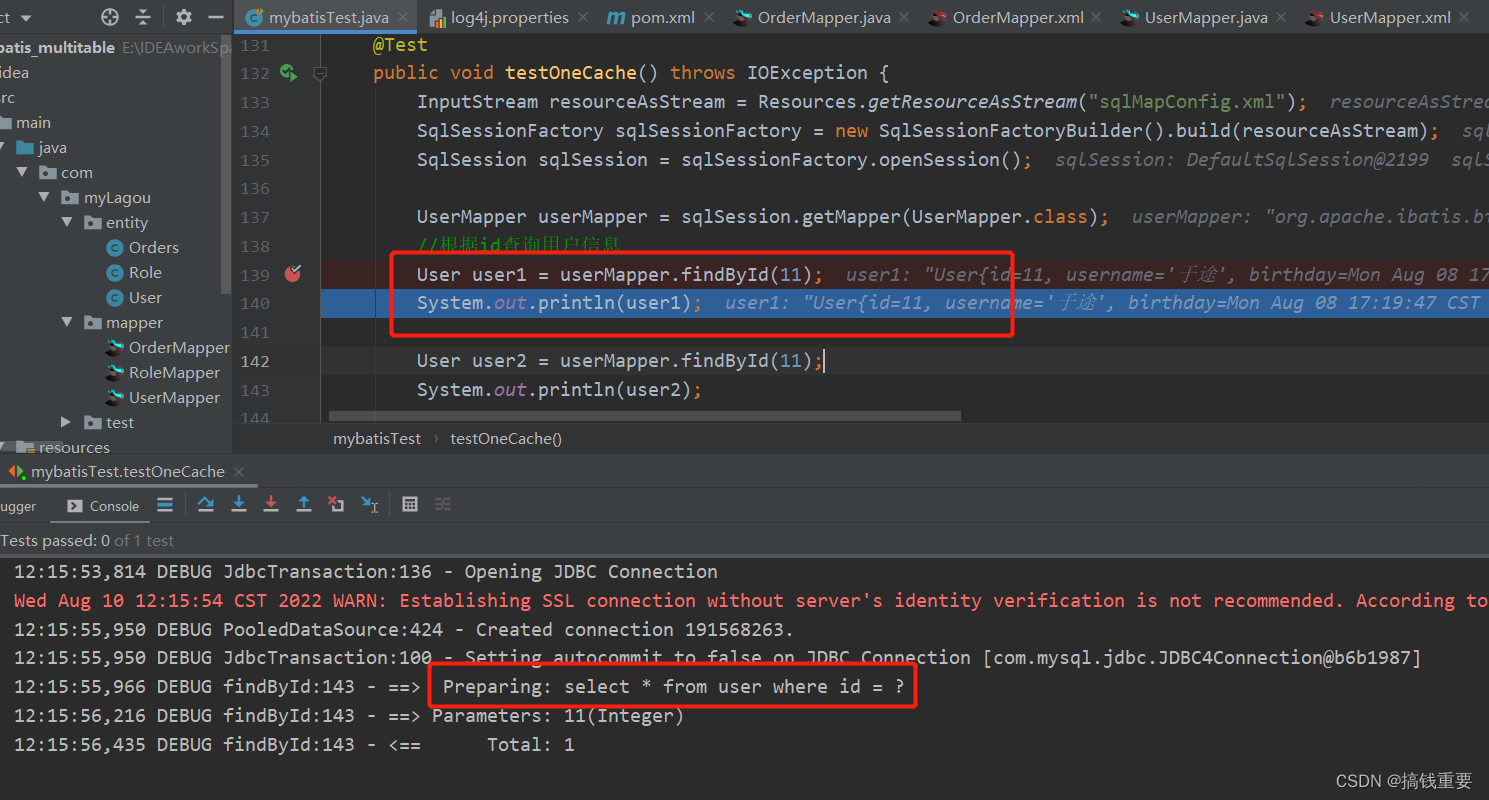Screen dimensions: 1489x800
Task: Click mybatisTest breadcrumb
Action: pos(377,438)
